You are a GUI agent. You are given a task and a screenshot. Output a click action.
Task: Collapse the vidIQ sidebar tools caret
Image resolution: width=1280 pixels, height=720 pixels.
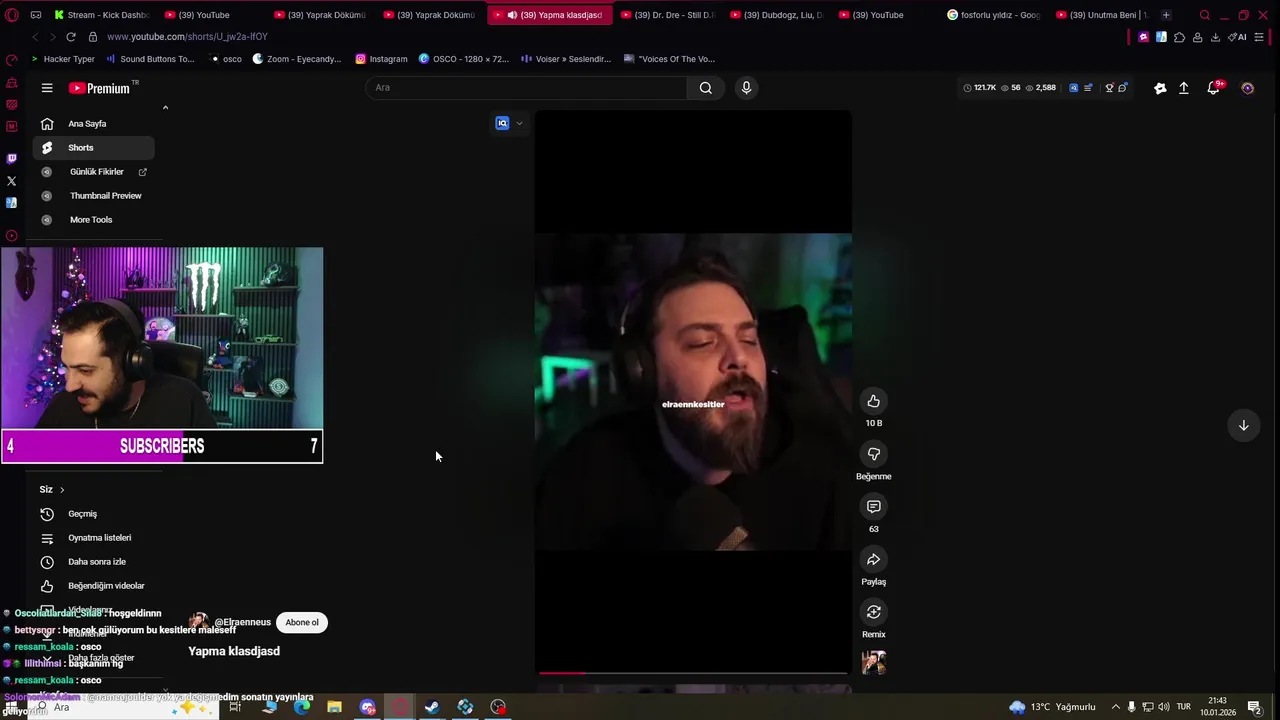point(165,107)
